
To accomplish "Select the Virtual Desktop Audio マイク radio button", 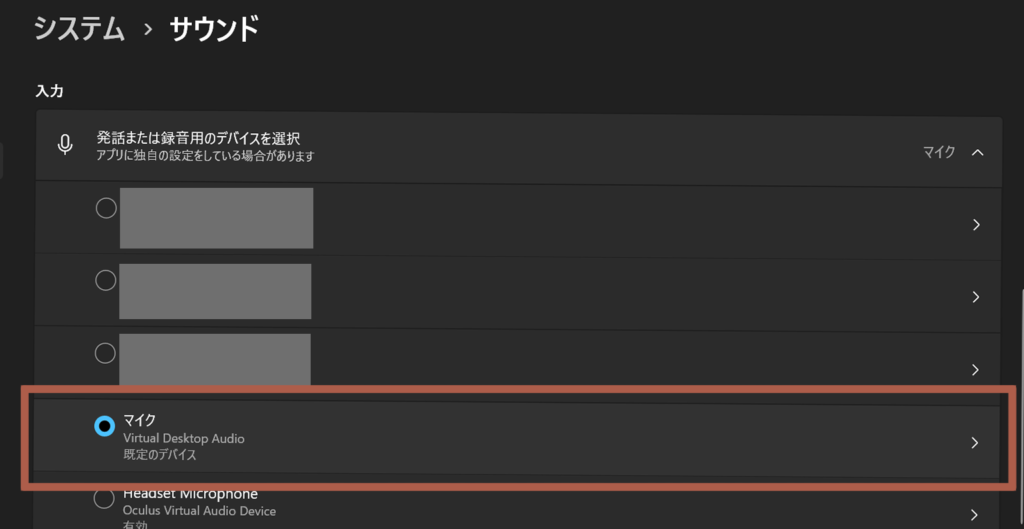I will [x=104, y=427].
